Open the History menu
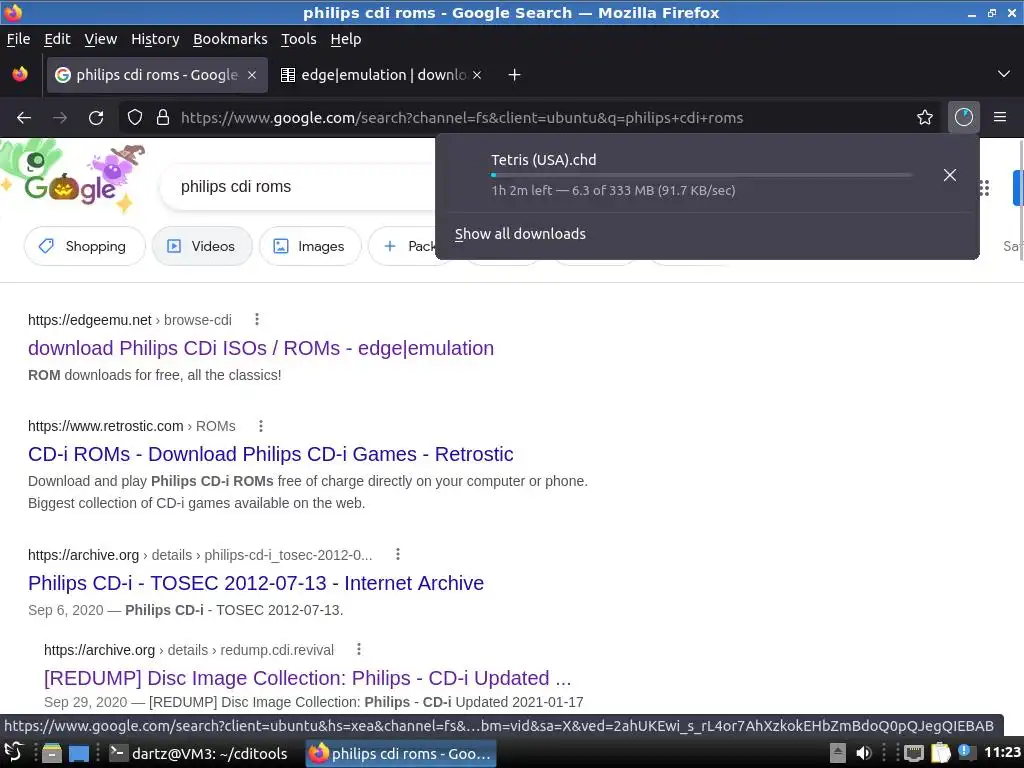The image size is (1024, 768). click(155, 39)
